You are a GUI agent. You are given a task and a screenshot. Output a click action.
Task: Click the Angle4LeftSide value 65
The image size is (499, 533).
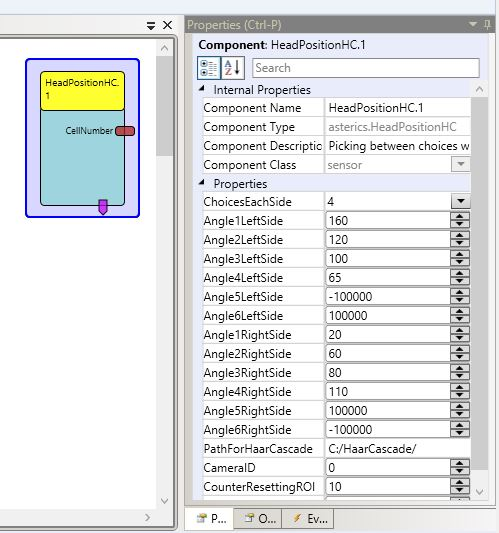click(388, 278)
